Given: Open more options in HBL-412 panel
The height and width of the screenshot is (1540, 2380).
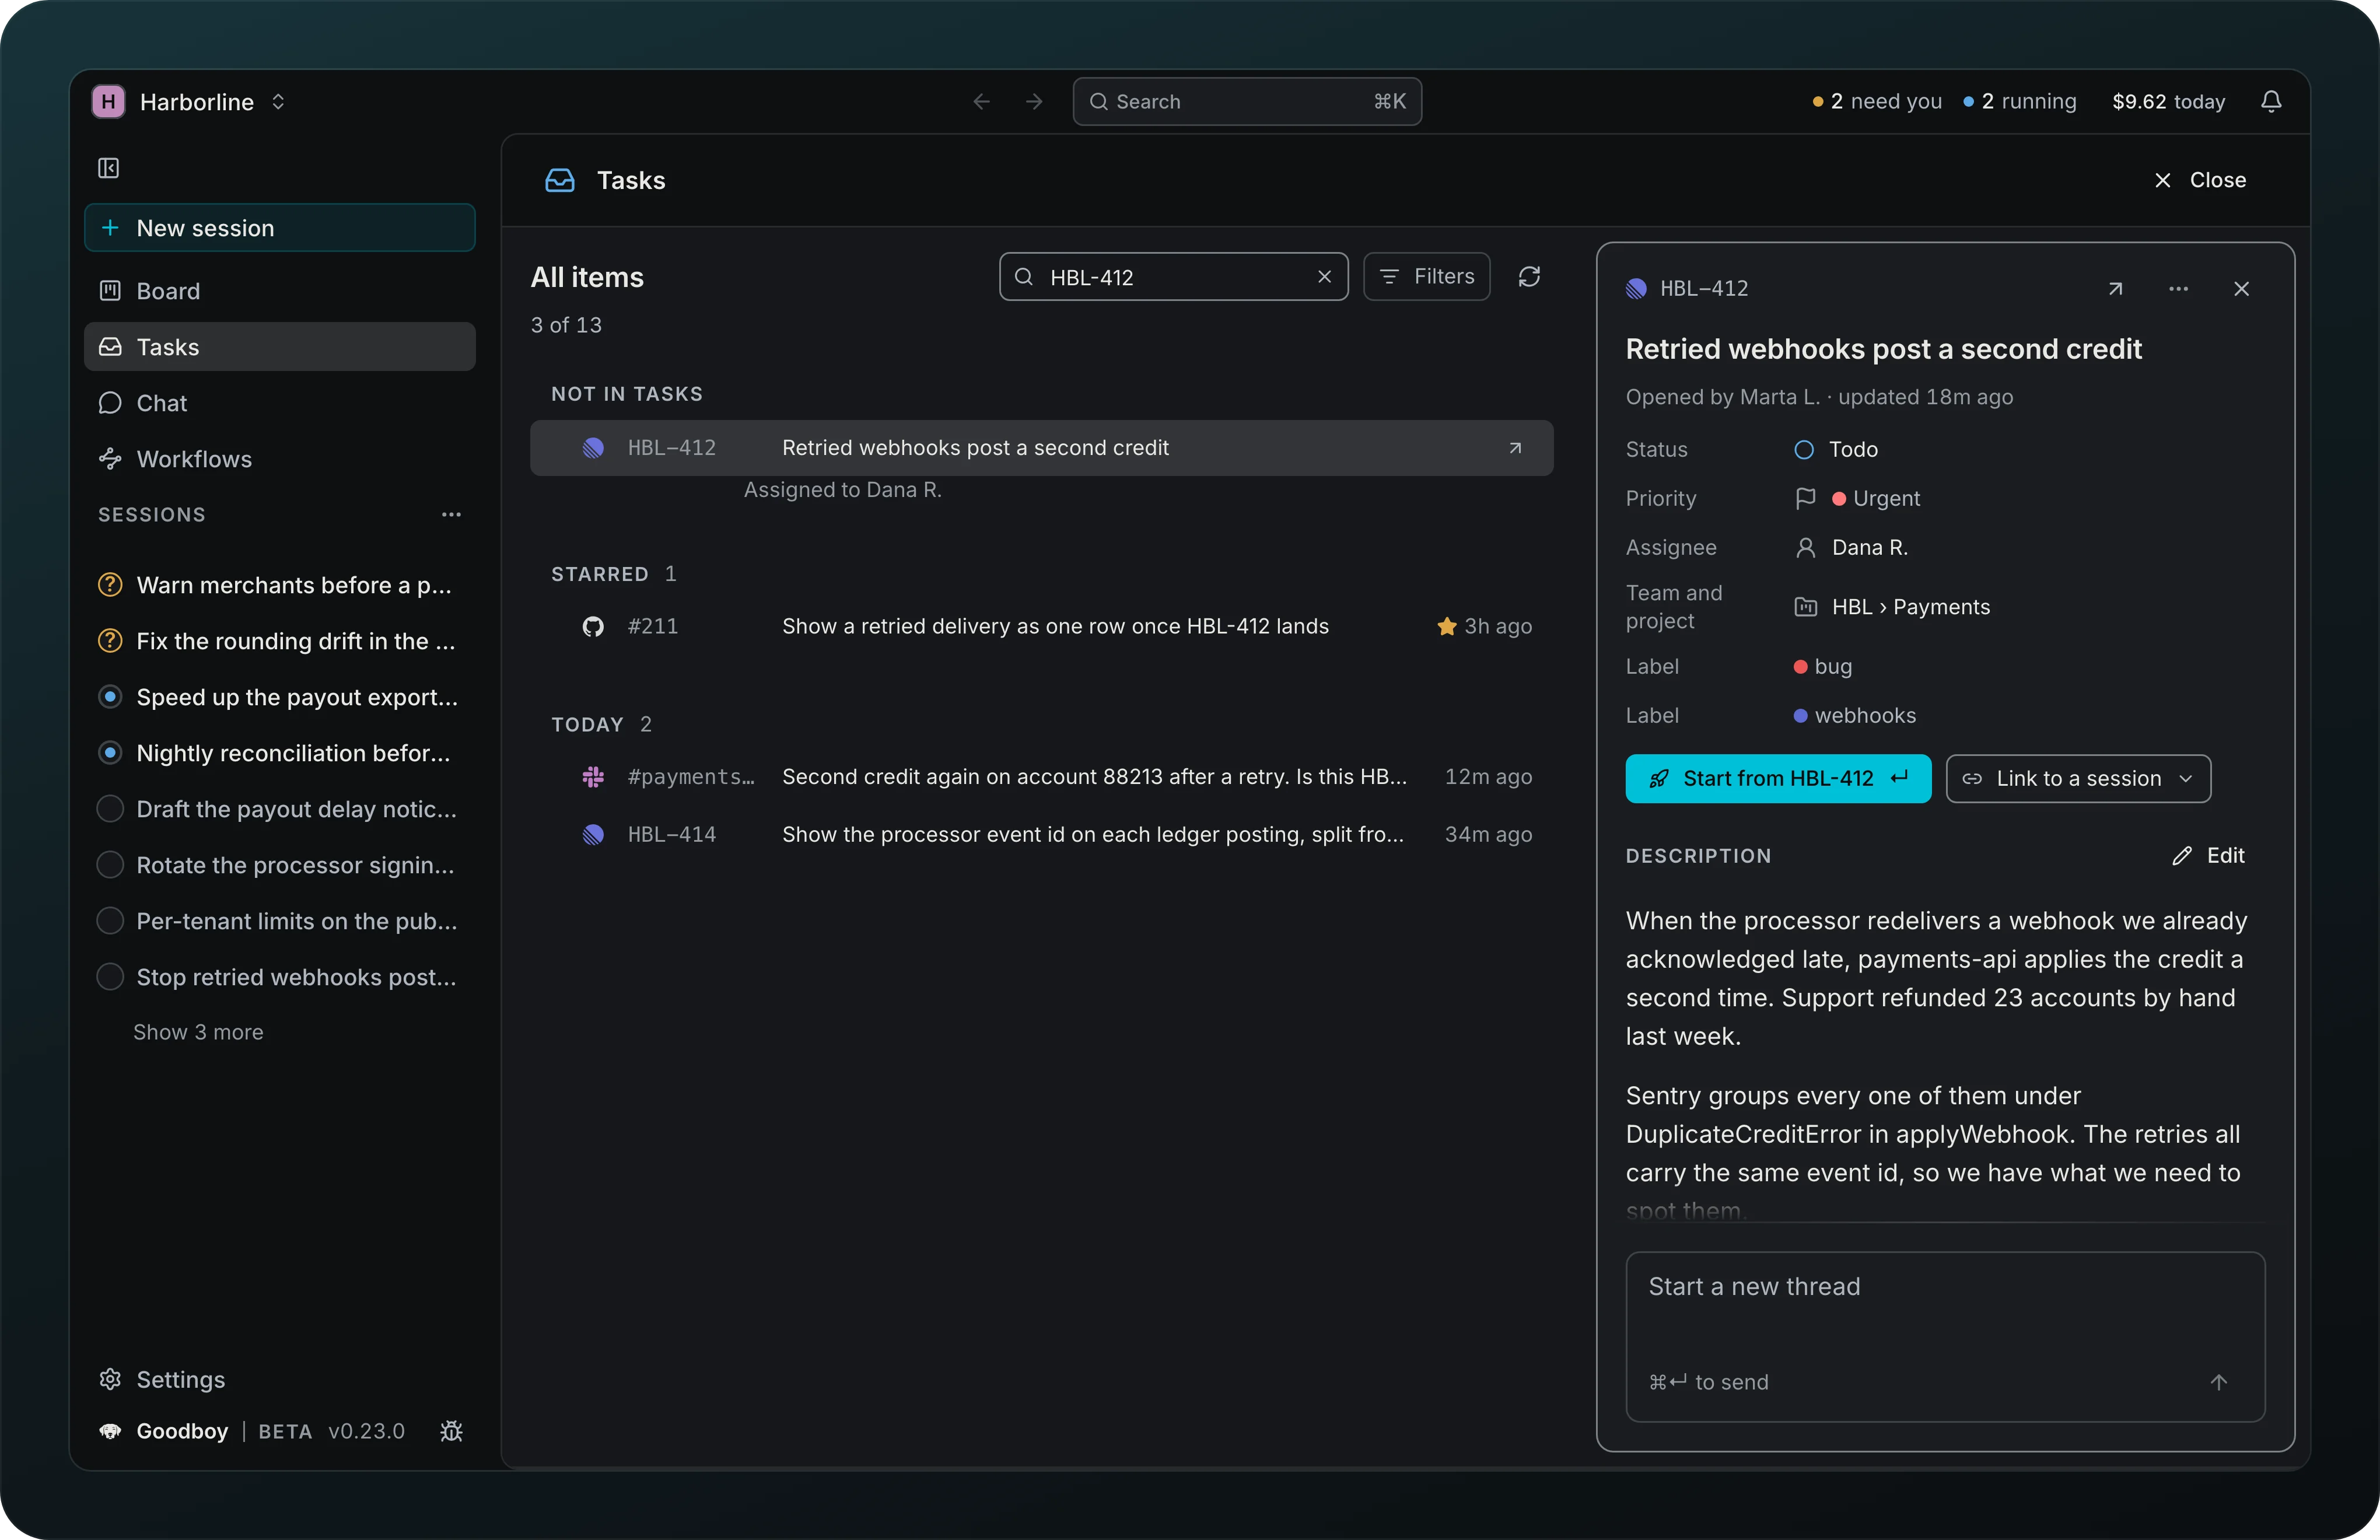Looking at the screenshot, I should 2178,289.
